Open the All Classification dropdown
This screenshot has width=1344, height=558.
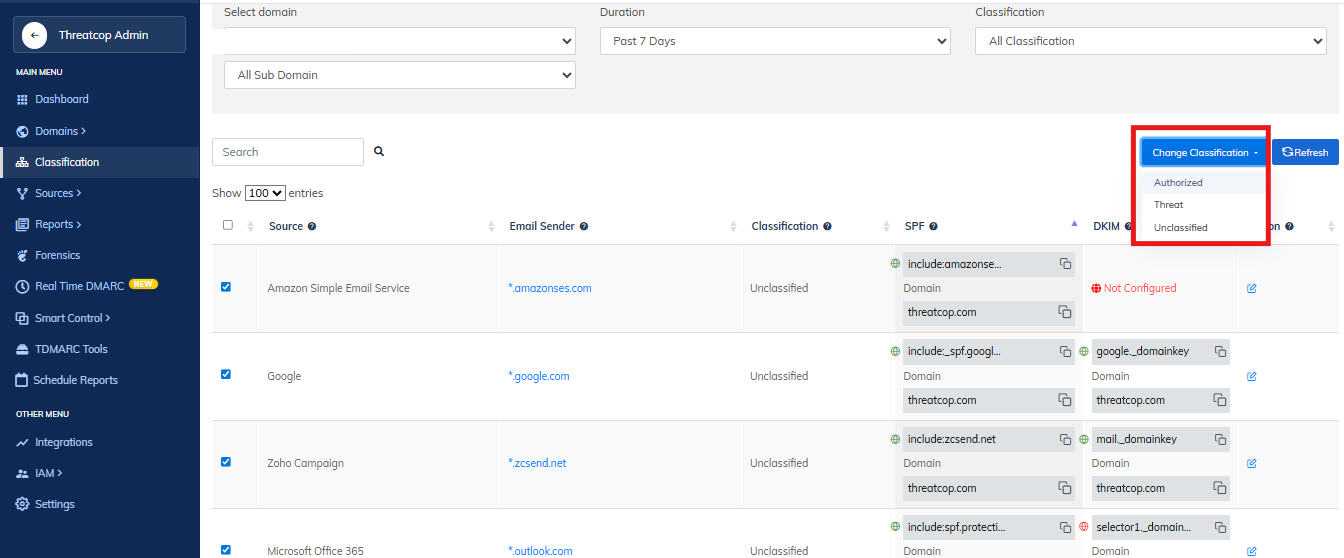coord(1150,41)
